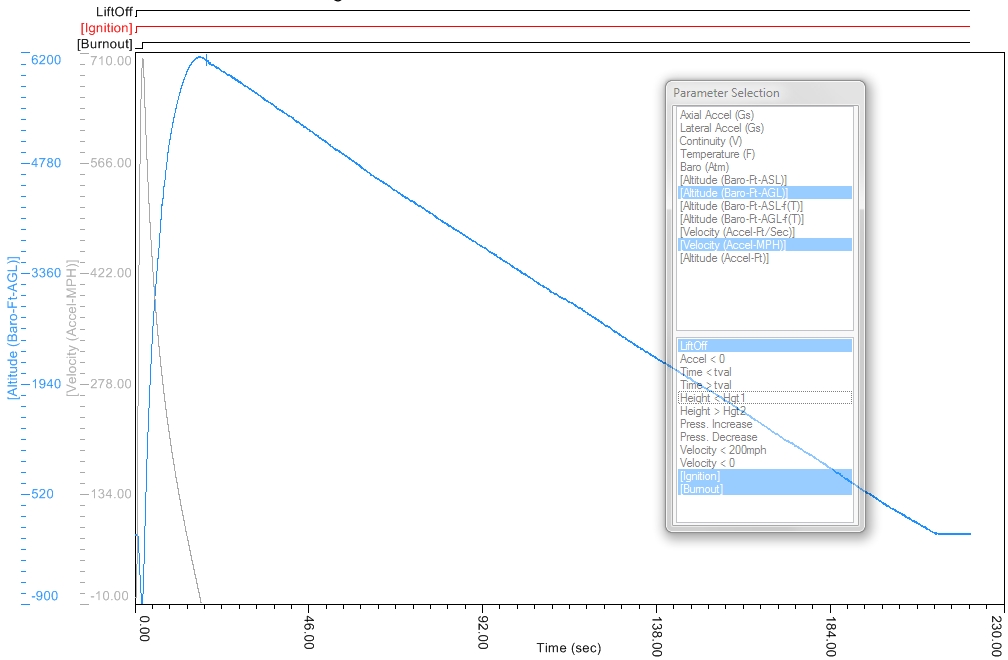
Task: Select the Time > tval event
Action: [x=764, y=385]
